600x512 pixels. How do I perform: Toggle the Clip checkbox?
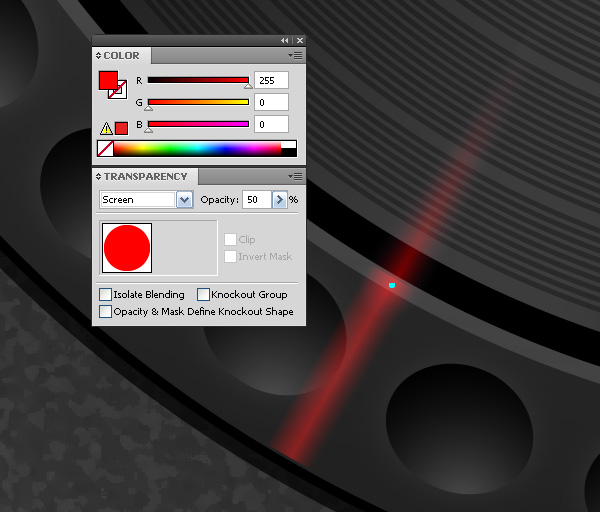(x=230, y=240)
